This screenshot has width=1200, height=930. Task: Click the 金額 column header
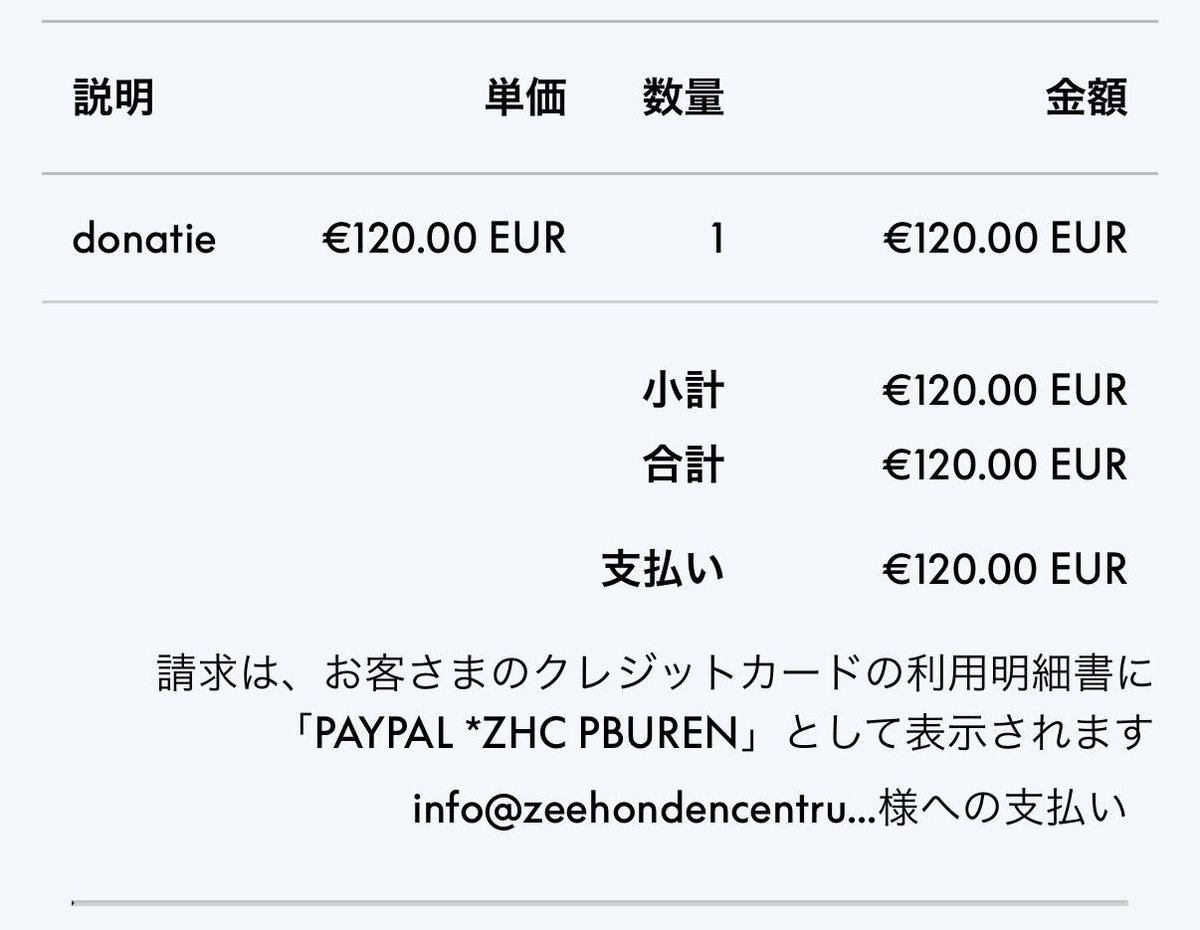tap(1087, 98)
